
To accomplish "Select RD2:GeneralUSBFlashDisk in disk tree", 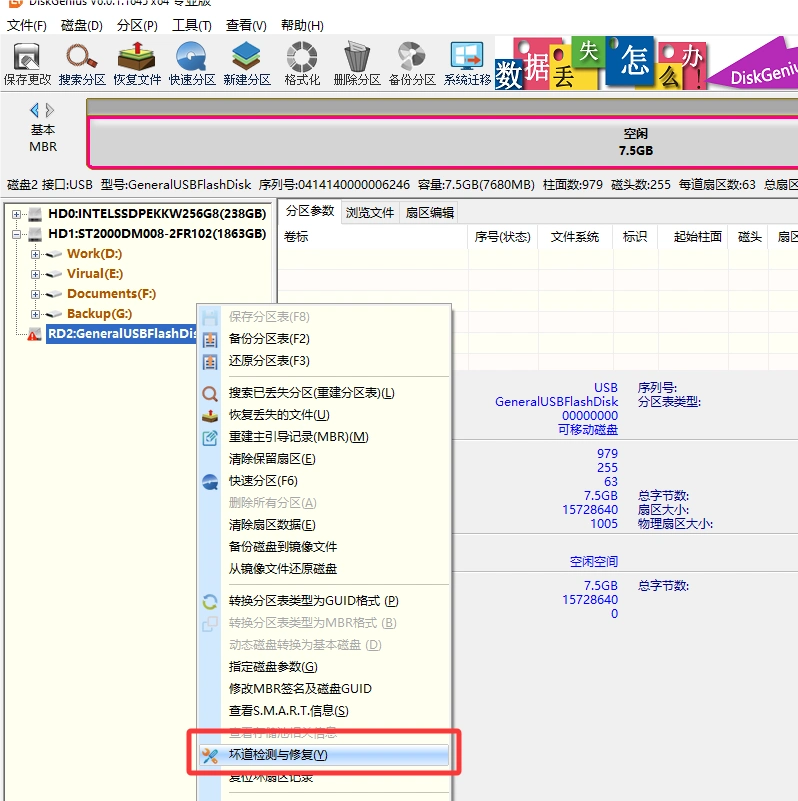I will [x=122, y=334].
